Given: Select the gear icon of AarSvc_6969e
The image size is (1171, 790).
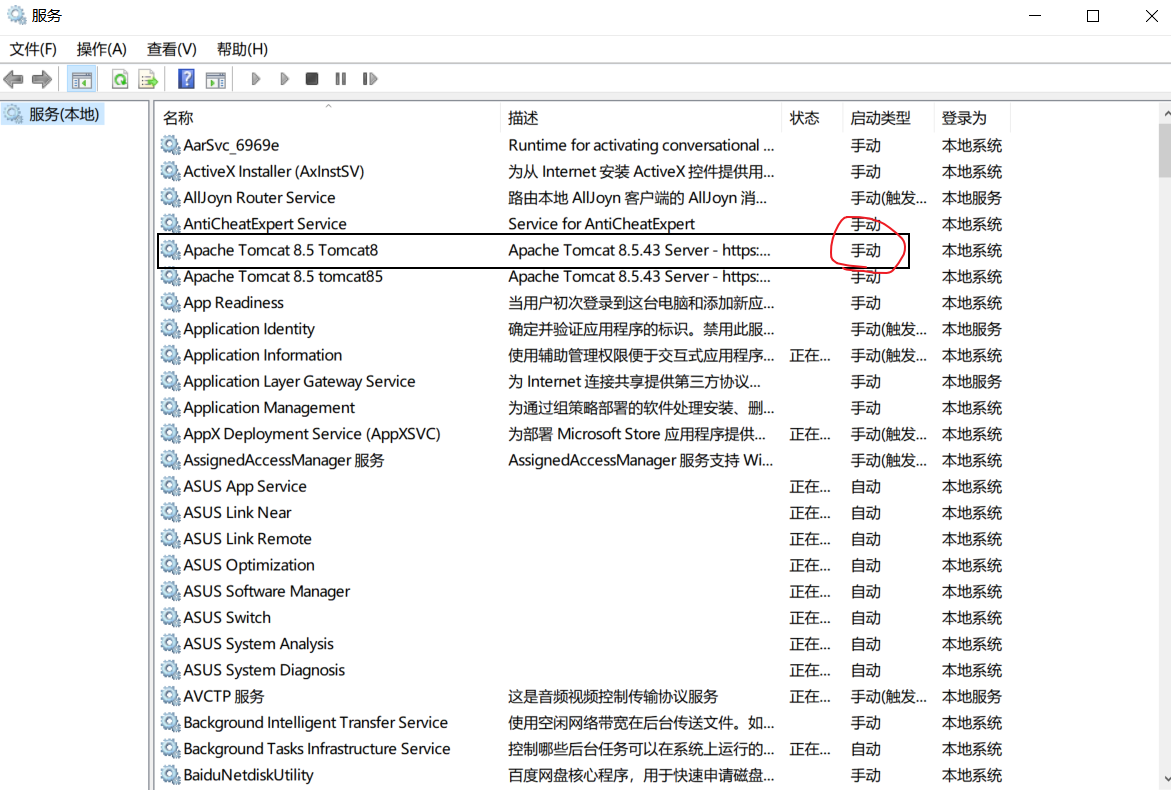Looking at the screenshot, I should coord(170,145).
